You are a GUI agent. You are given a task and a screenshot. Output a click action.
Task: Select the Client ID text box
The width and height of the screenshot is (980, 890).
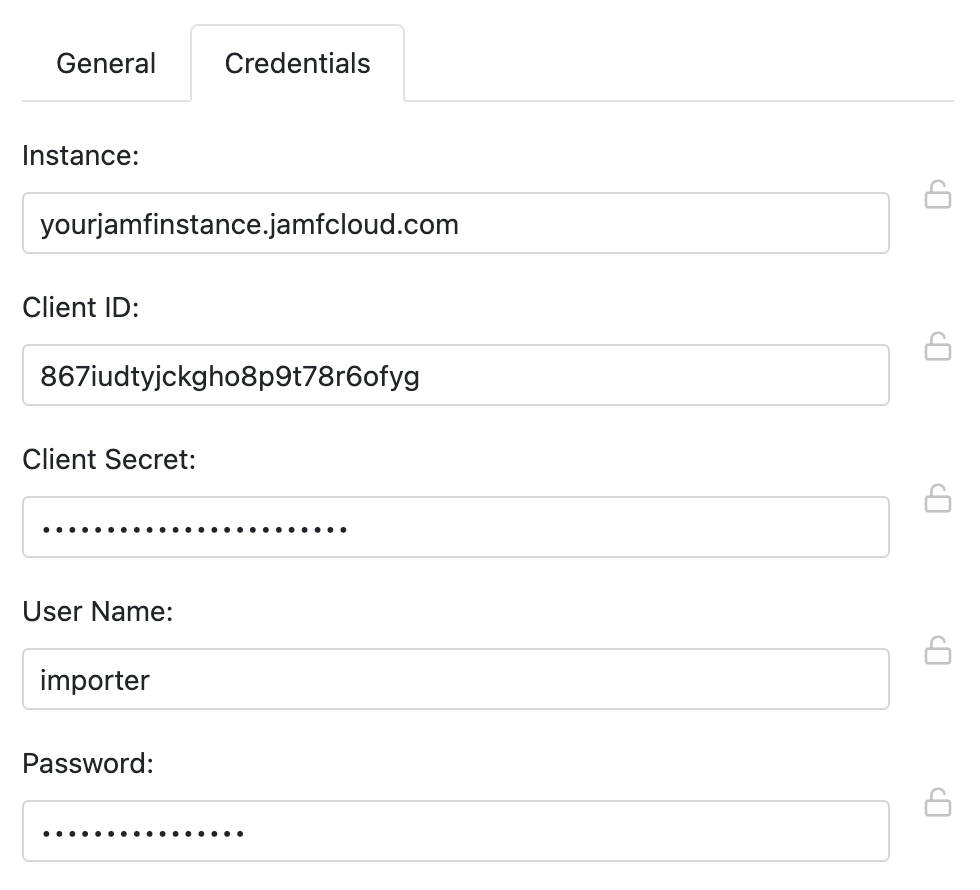(456, 375)
